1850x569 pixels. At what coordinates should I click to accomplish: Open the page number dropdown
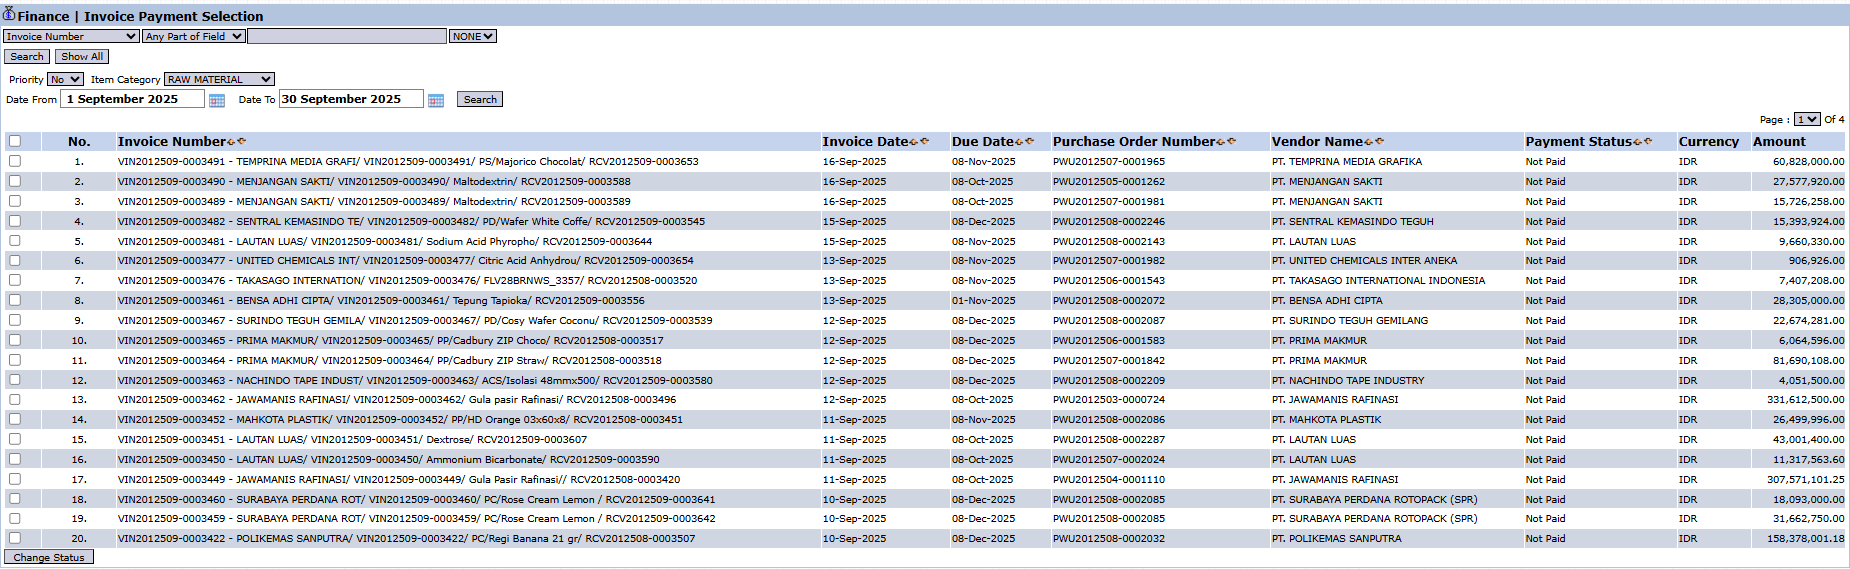[x=1806, y=119]
